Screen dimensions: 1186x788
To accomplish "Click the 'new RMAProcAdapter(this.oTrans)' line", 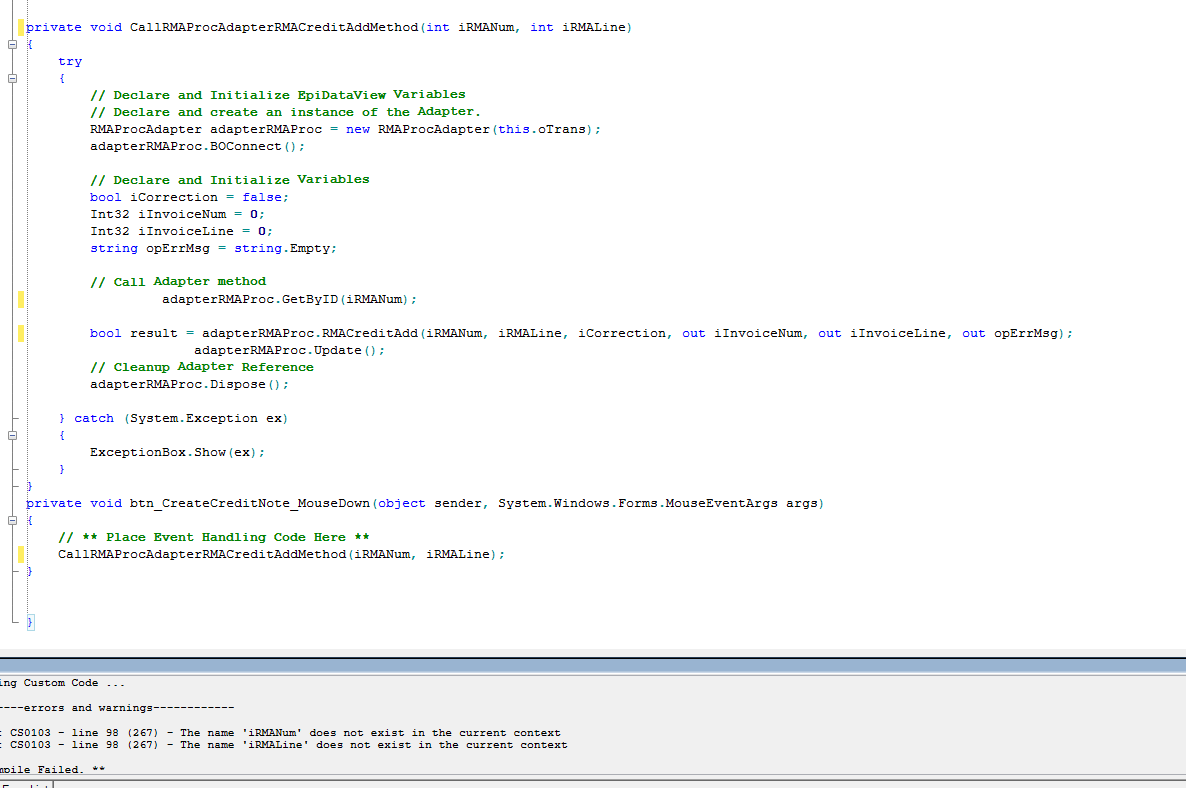I will (x=346, y=129).
